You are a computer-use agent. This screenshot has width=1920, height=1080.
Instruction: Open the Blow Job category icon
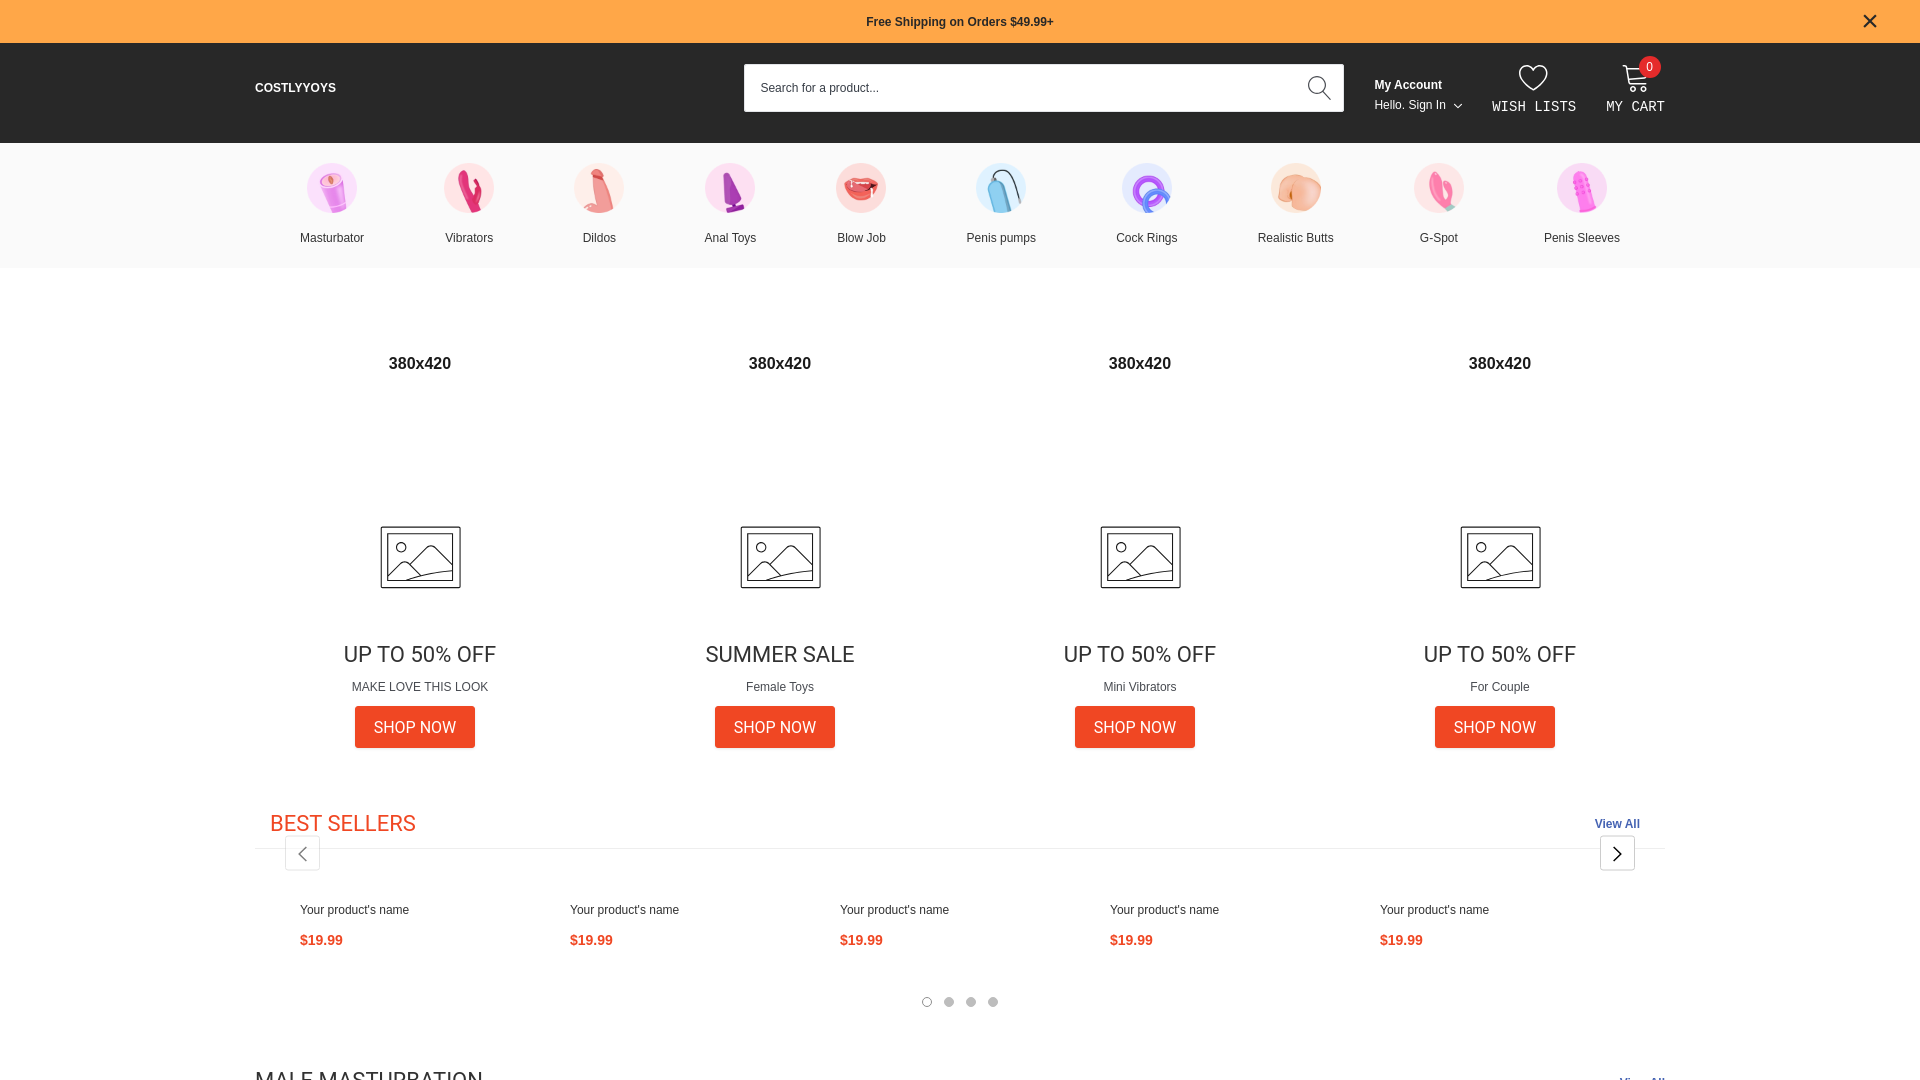[861, 188]
